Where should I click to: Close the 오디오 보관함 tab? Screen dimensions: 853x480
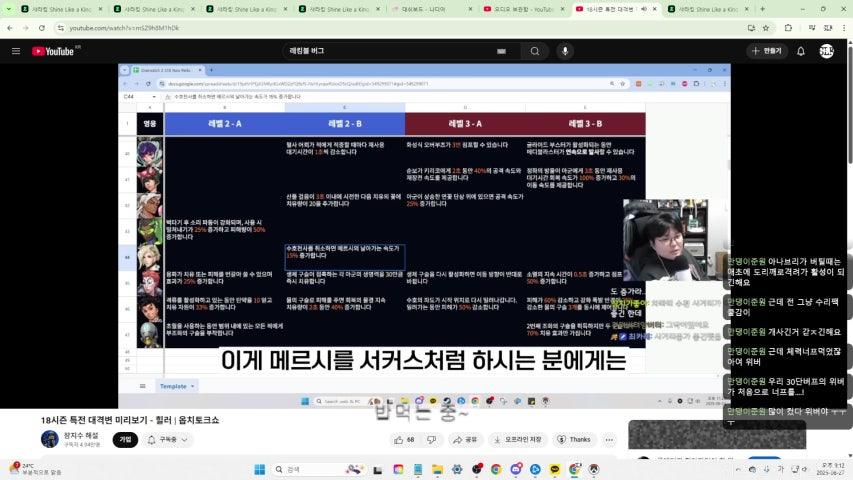562,9
